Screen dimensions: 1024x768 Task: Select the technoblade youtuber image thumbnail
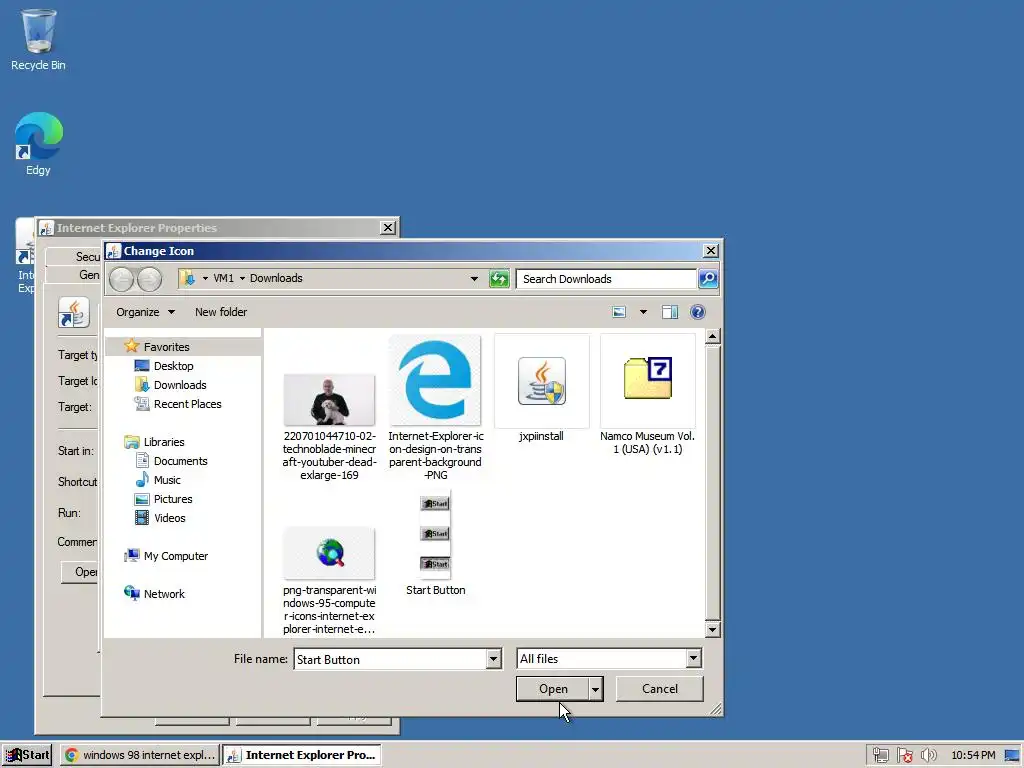[x=329, y=428]
